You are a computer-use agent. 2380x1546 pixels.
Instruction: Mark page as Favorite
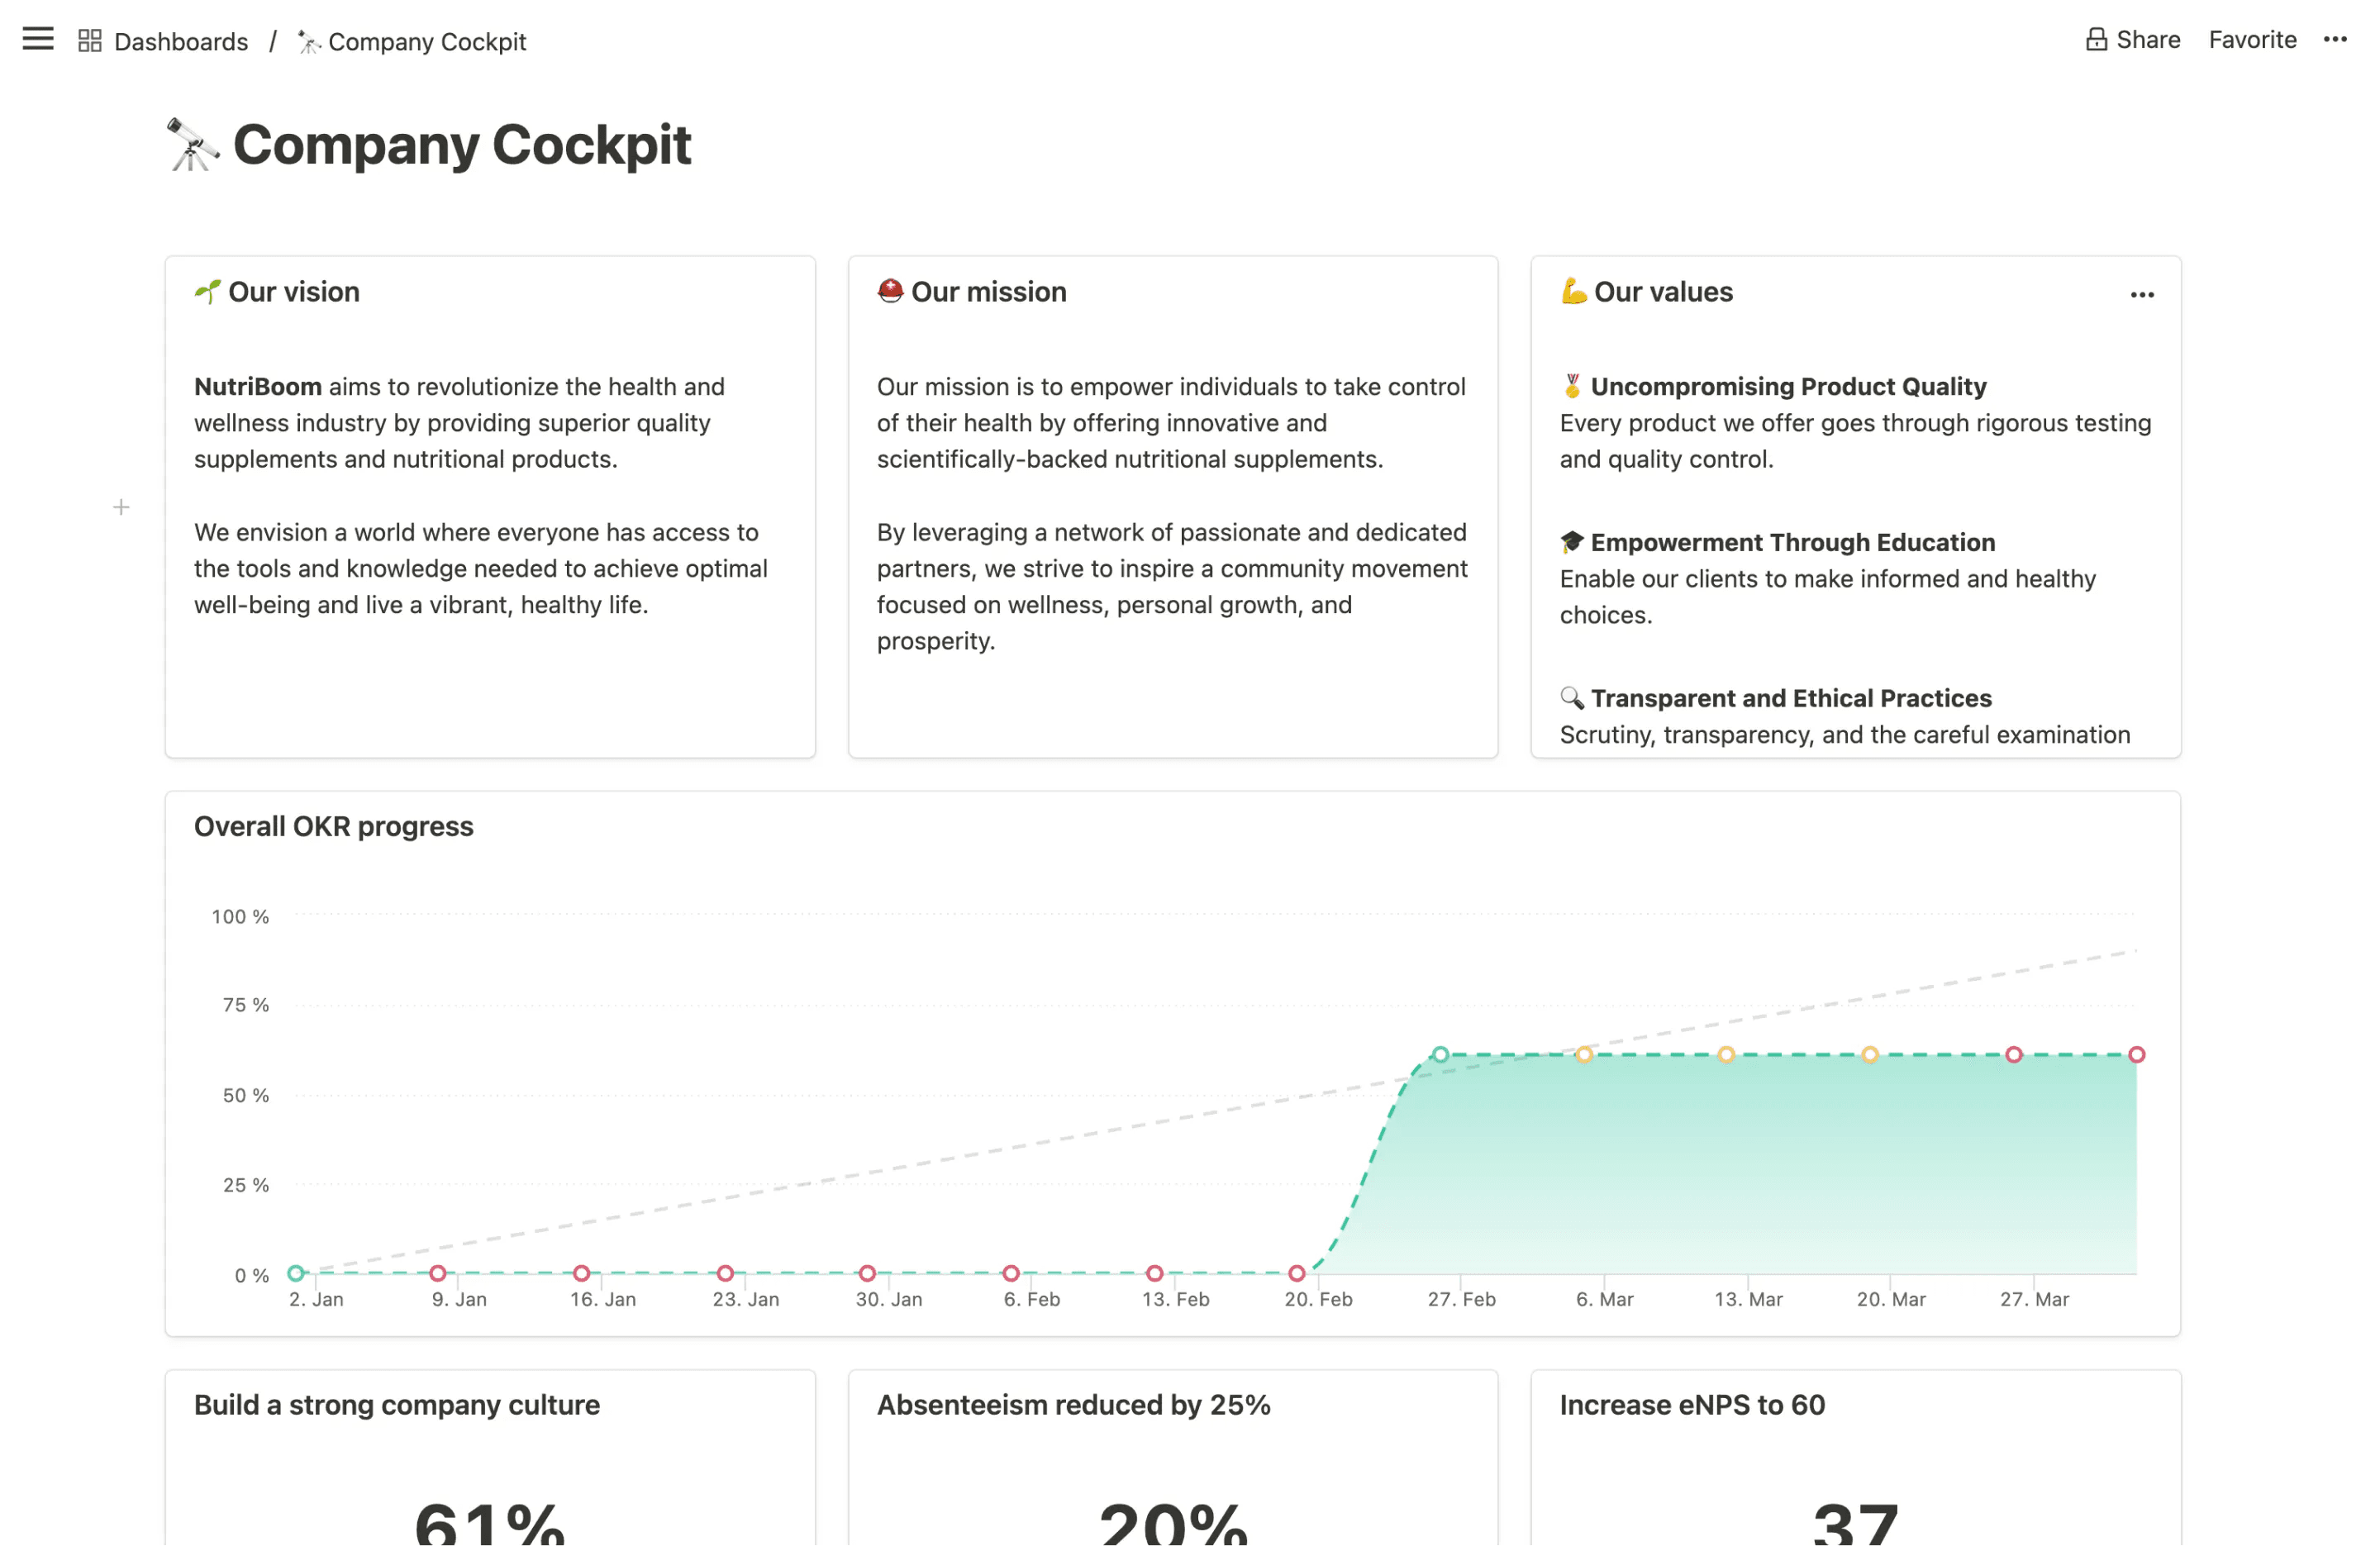(x=2252, y=40)
